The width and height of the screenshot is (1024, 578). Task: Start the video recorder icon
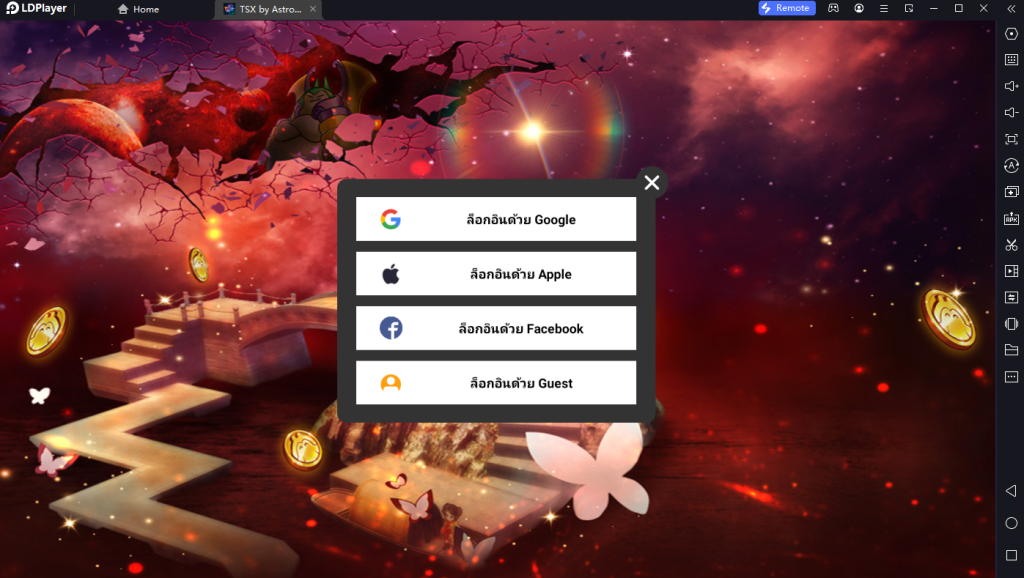[1011, 271]
